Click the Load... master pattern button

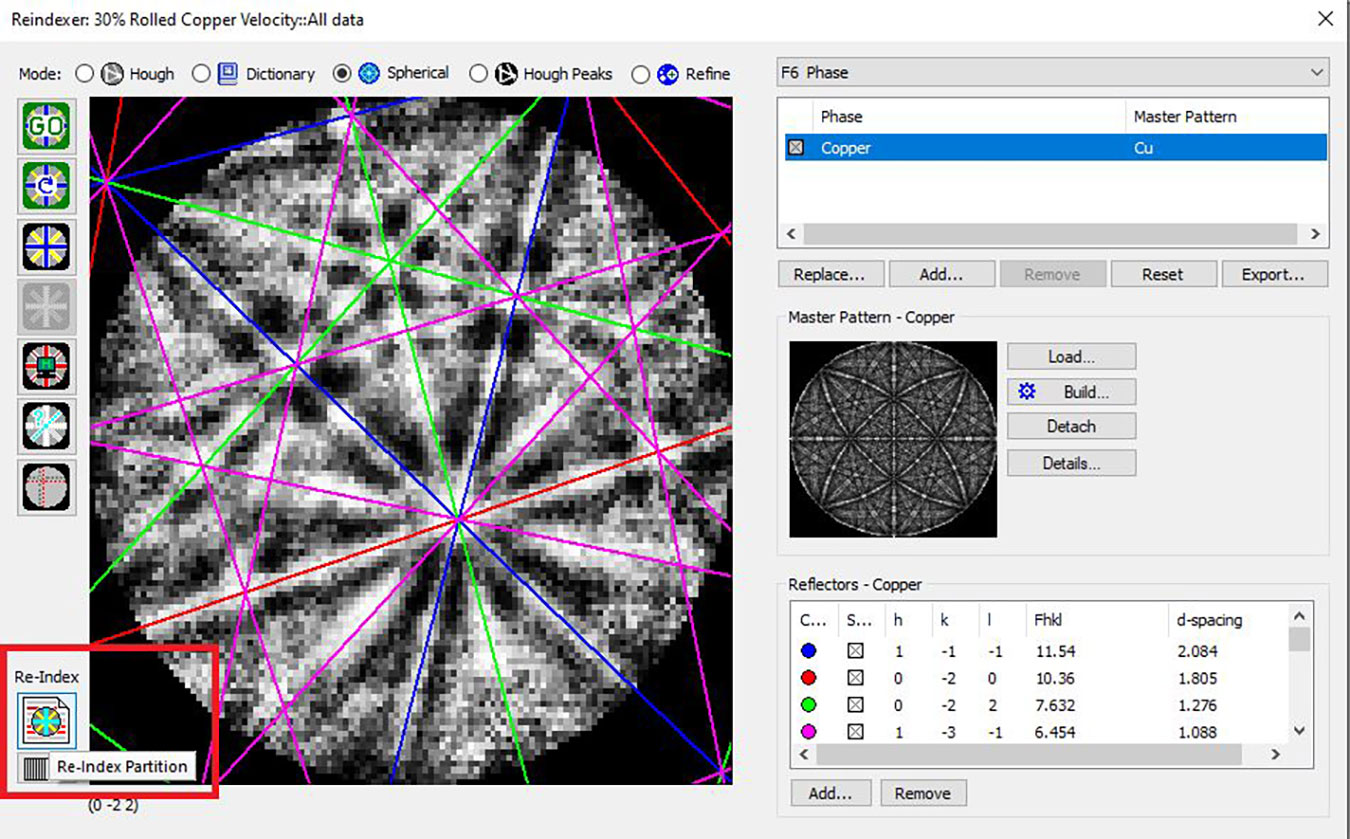(x=1071, y=357)
